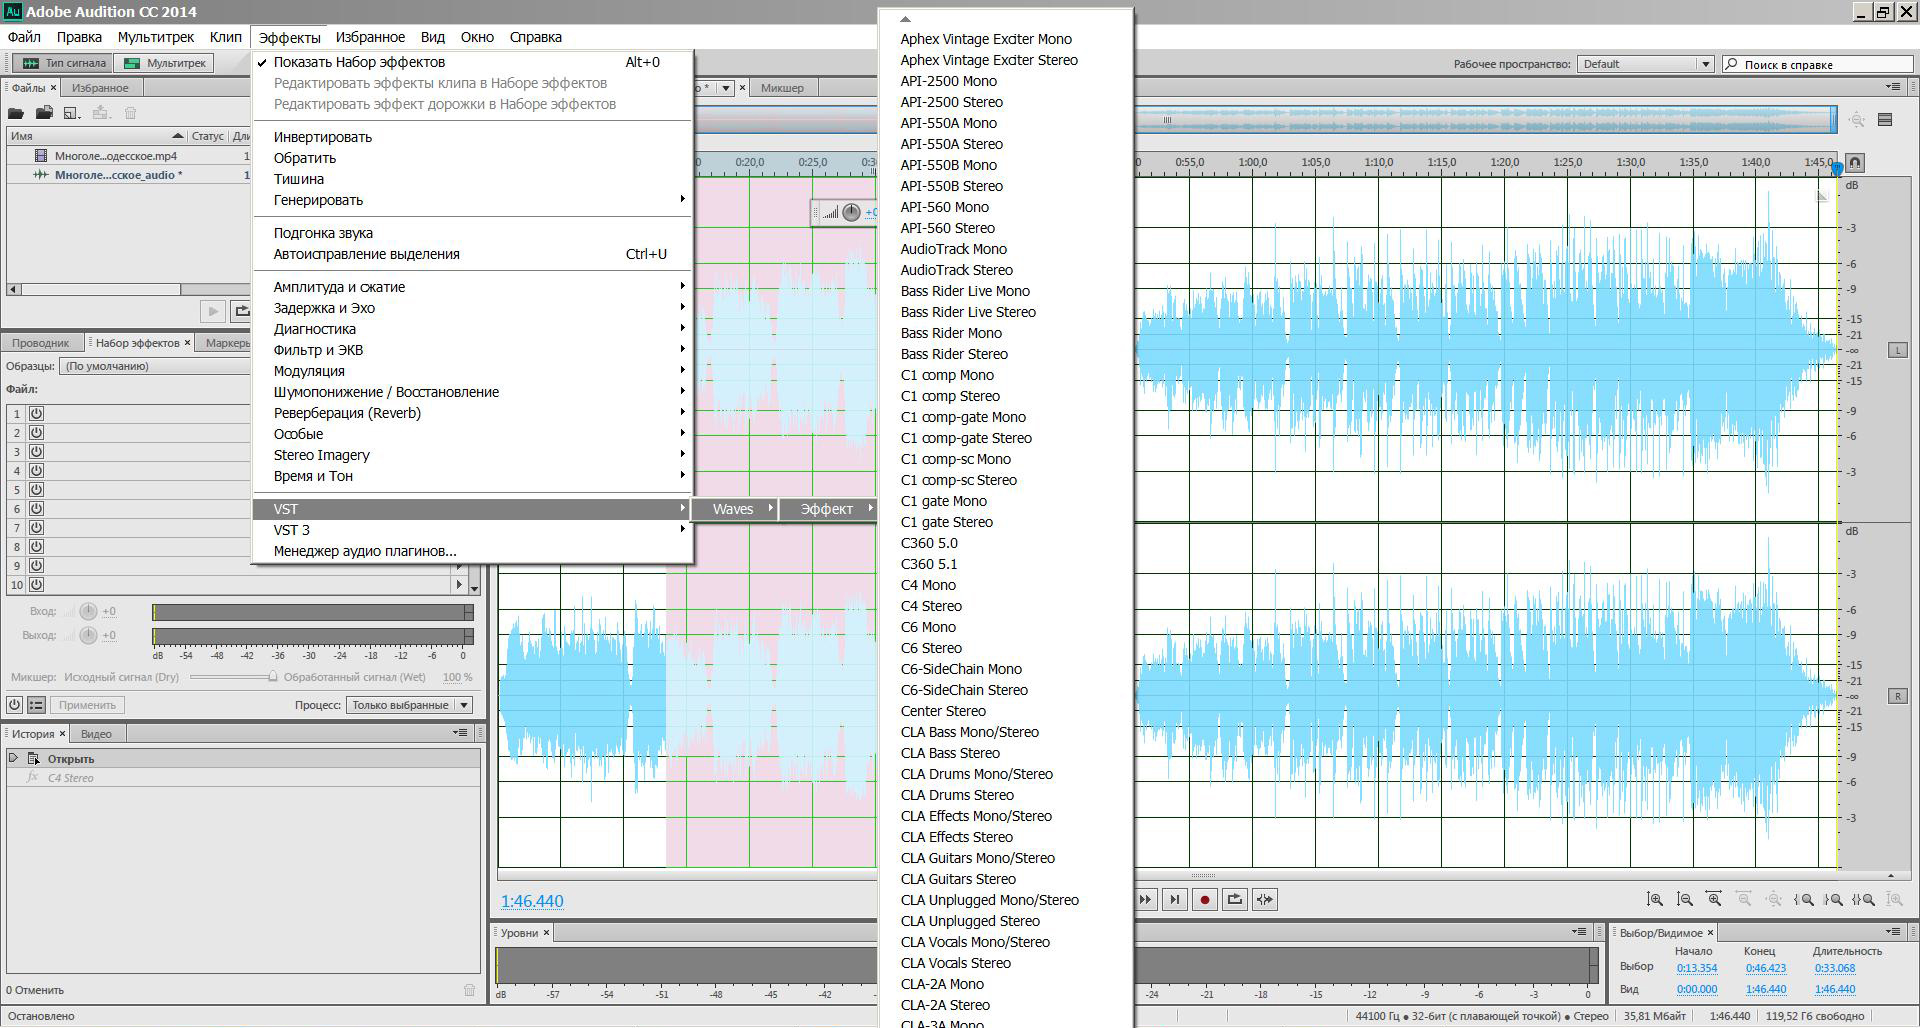Expand the 'Открыть' history entry triangle
Image resolution: width=1920 pixels, height=1028 pixels.
tap(14, 758)
